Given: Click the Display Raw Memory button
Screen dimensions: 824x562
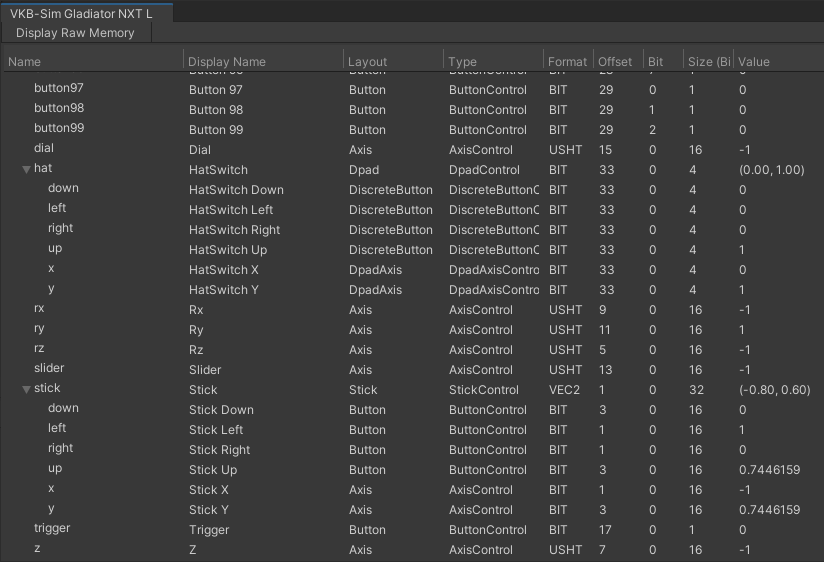Looking at the screenshot, I should point(75,33).
